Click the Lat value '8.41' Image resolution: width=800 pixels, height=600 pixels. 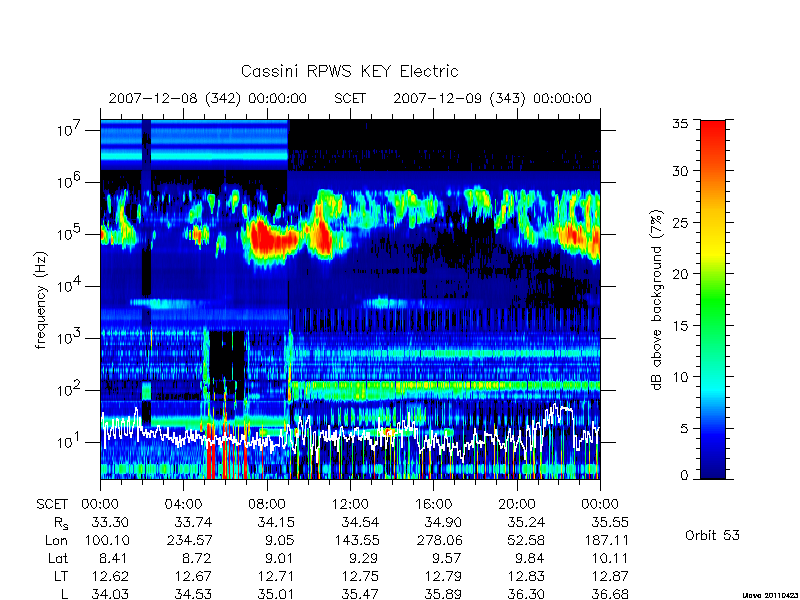point(114,558)
